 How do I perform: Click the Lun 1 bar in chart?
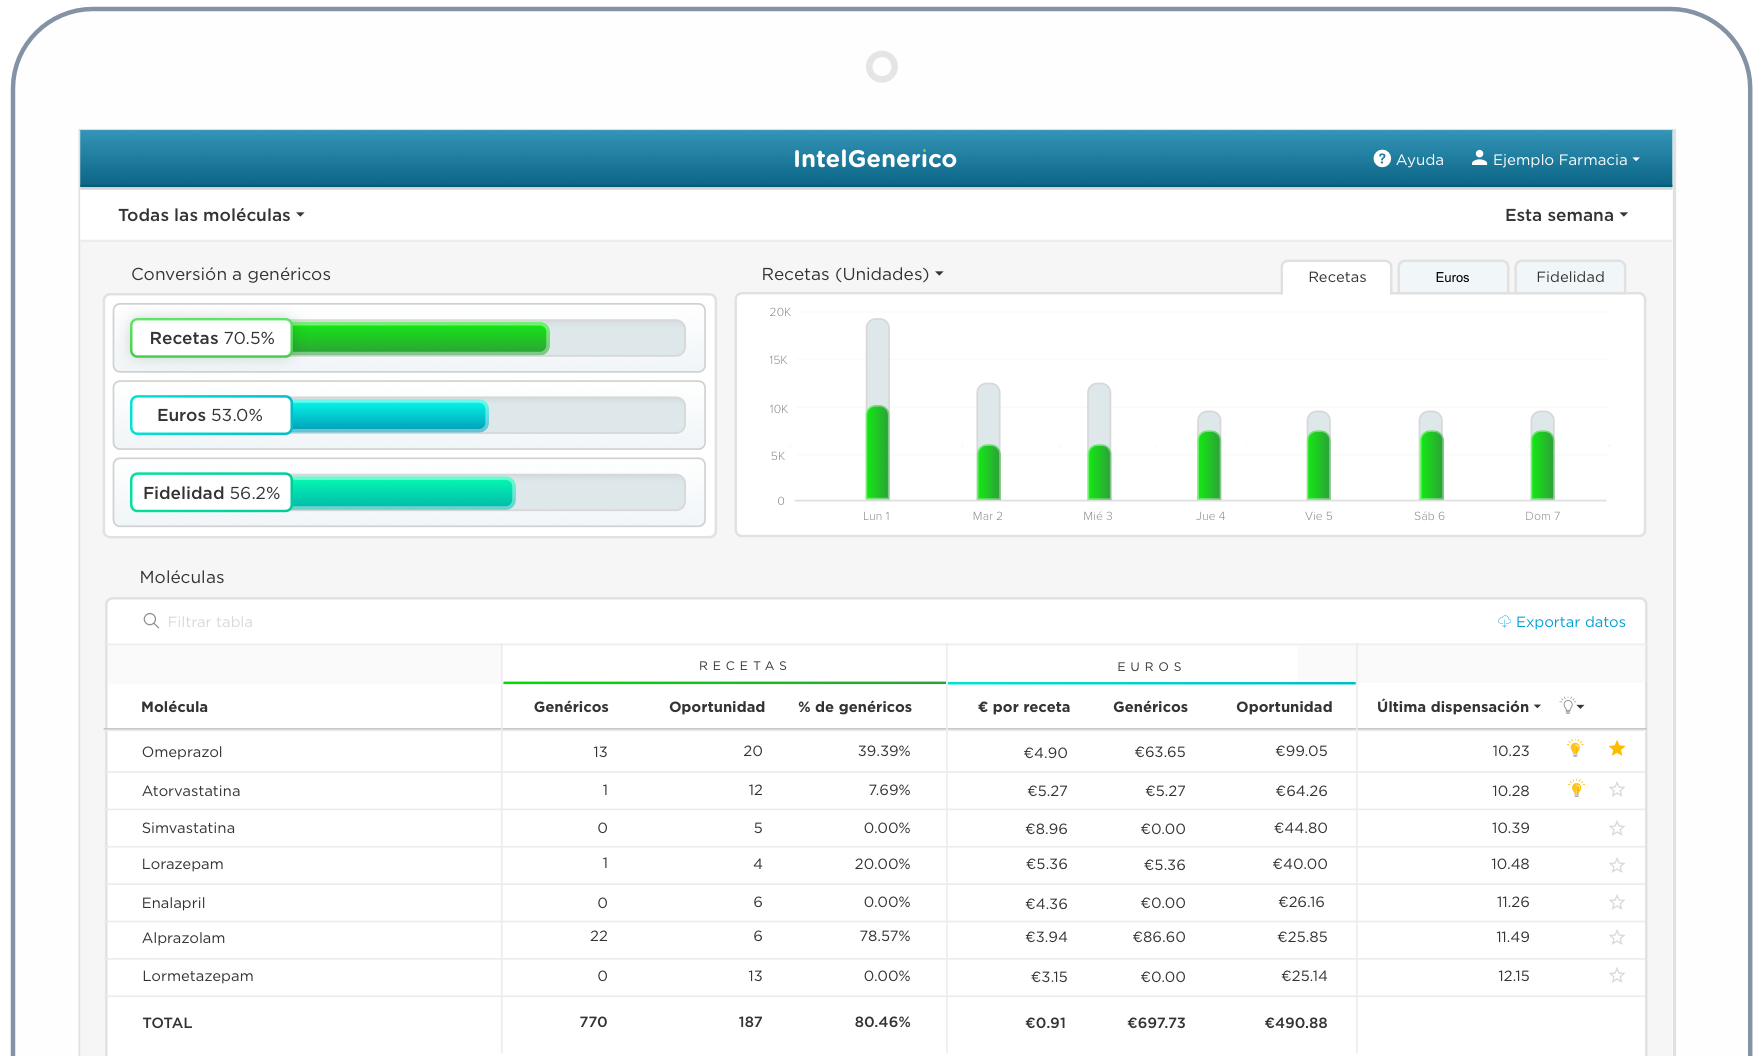[877, 409]
